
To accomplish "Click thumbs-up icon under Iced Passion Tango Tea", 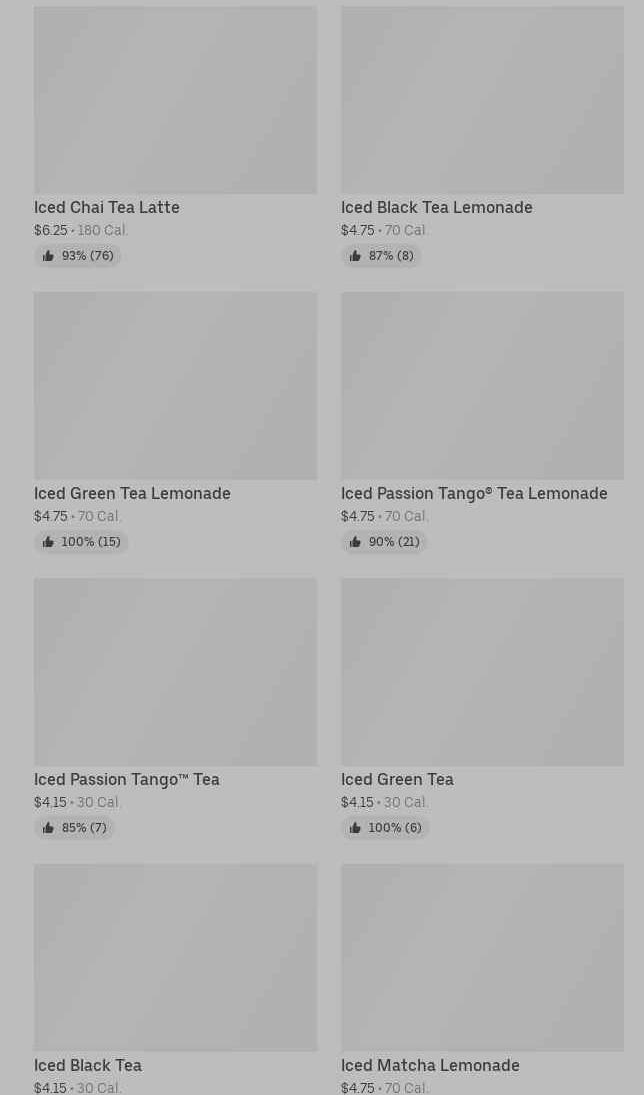I will [x=48, y=828].
